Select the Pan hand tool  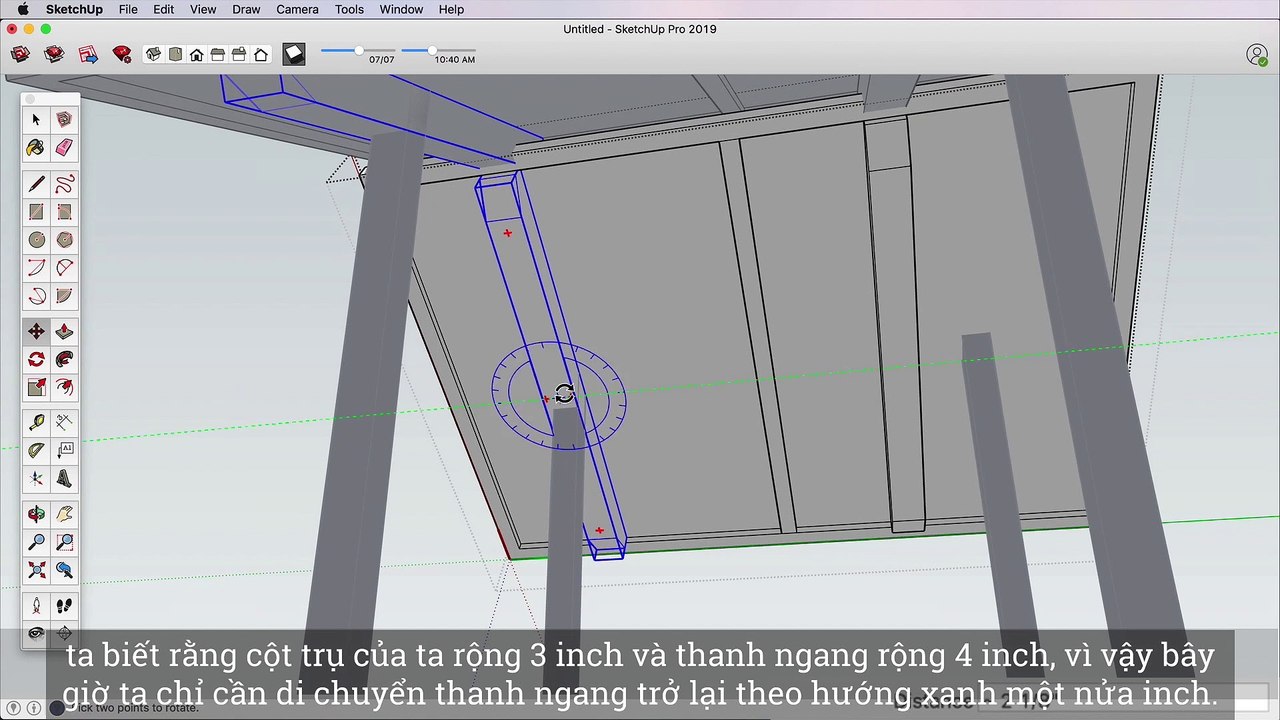pos(64,514)
